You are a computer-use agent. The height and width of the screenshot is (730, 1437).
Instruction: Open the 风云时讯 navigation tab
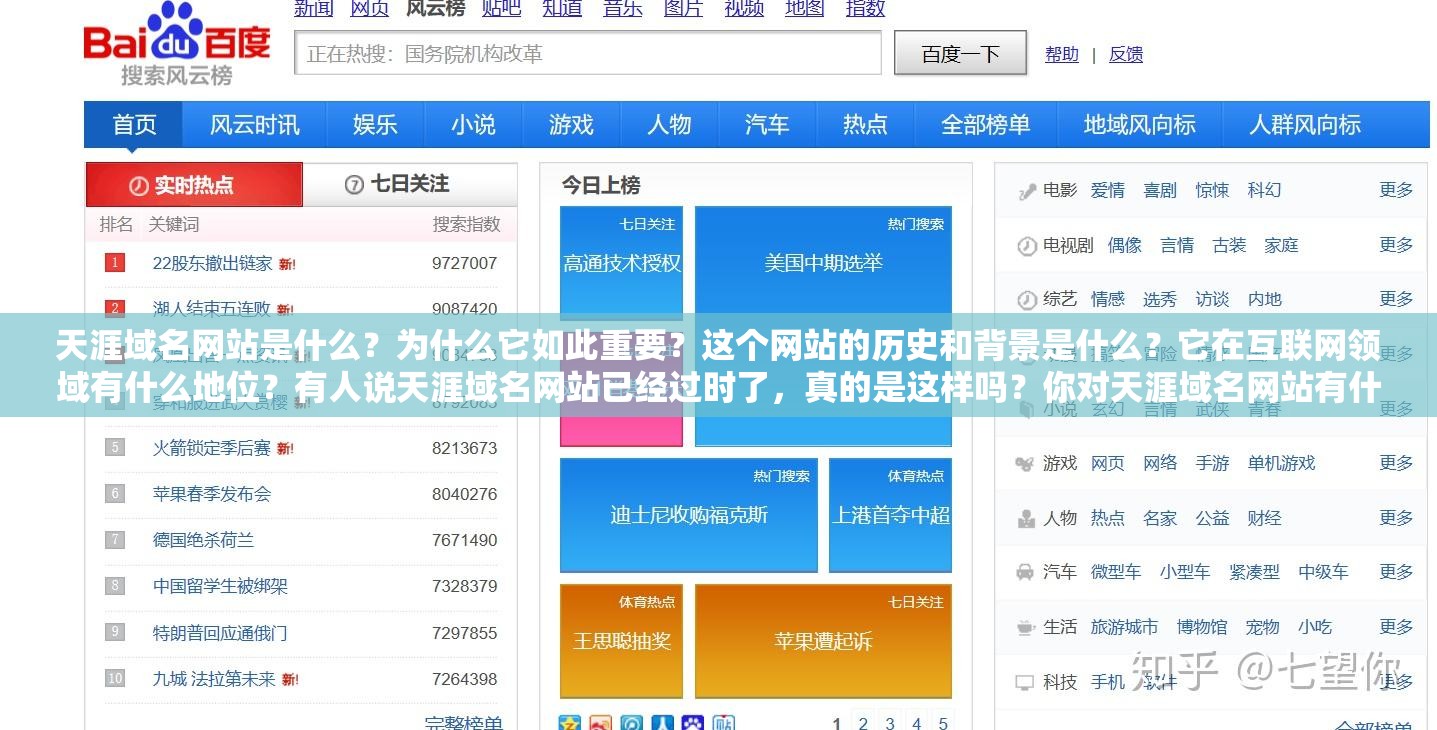tap(255, 124)
